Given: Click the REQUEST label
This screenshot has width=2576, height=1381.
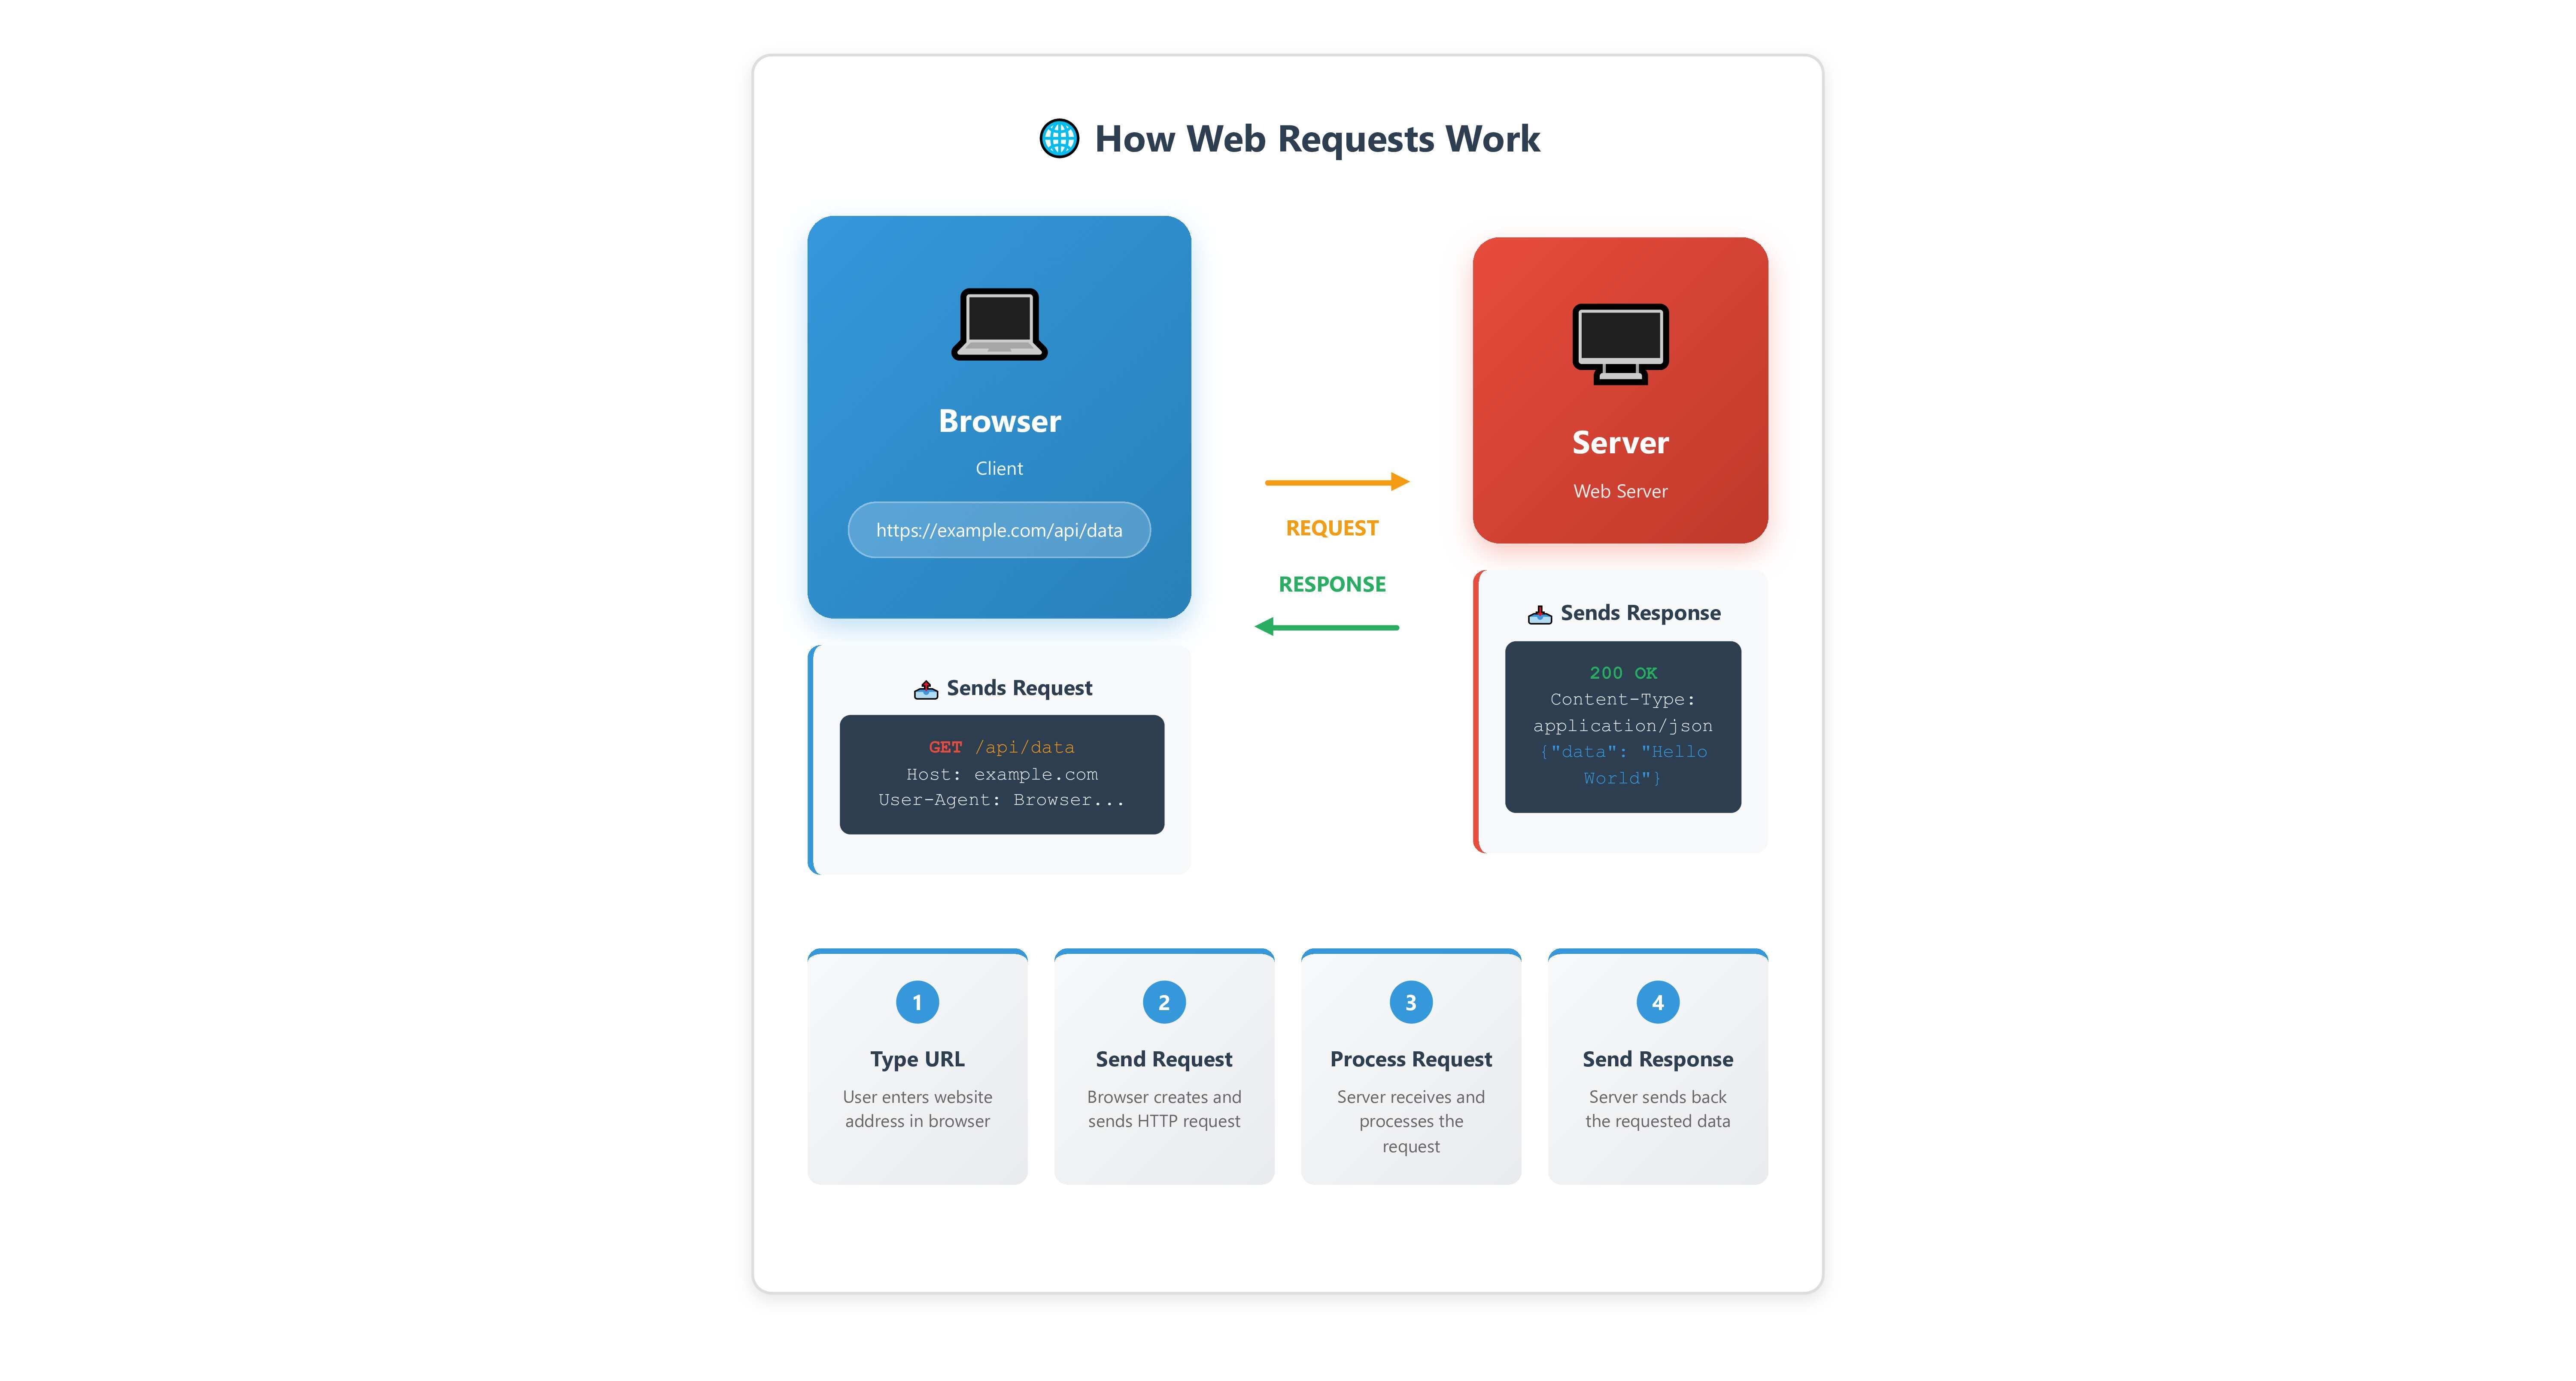Looking at the screenshot, I should pyautogui.click(x=1332, y=528).
